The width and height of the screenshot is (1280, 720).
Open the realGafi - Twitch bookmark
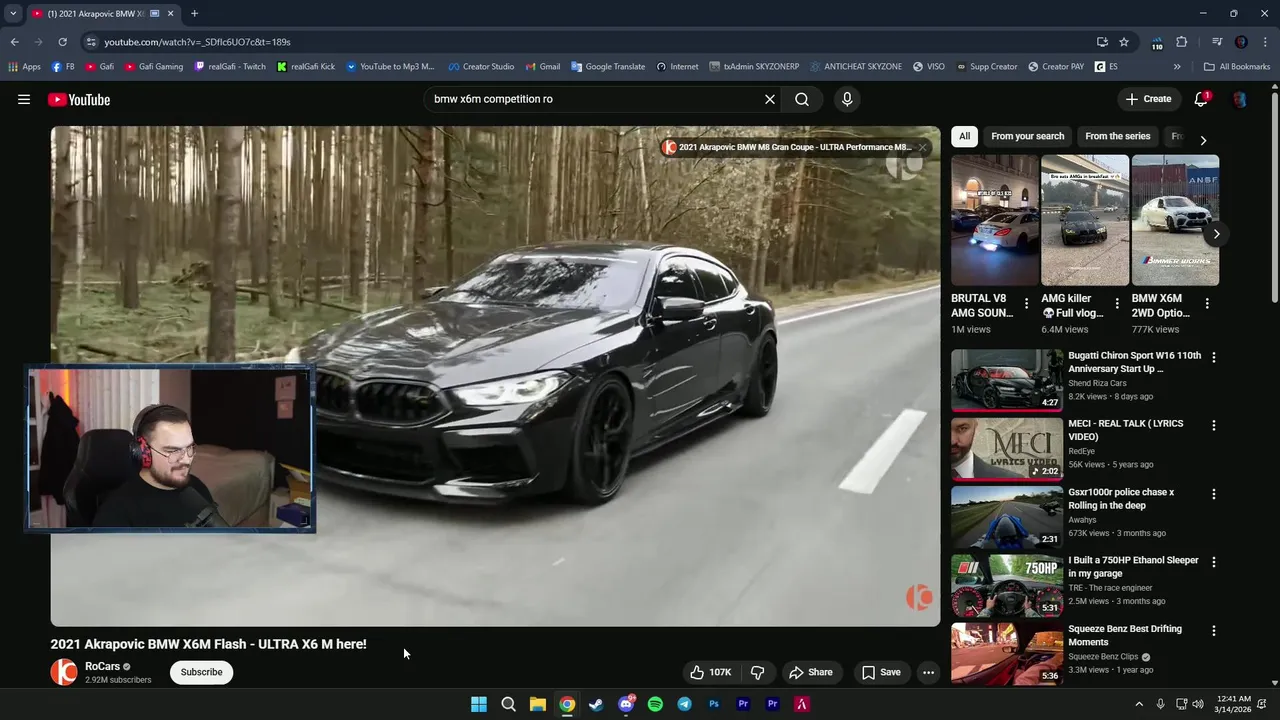click(229, 67)
